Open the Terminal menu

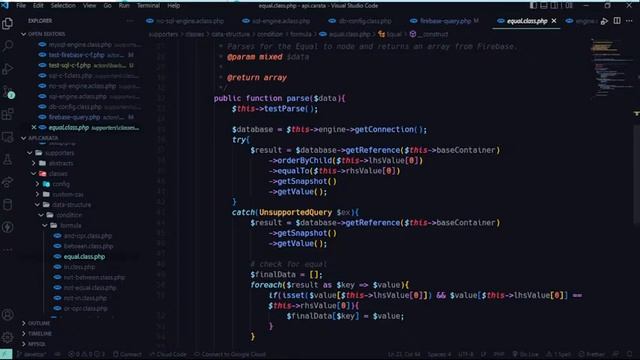click(x=148, y=6)
